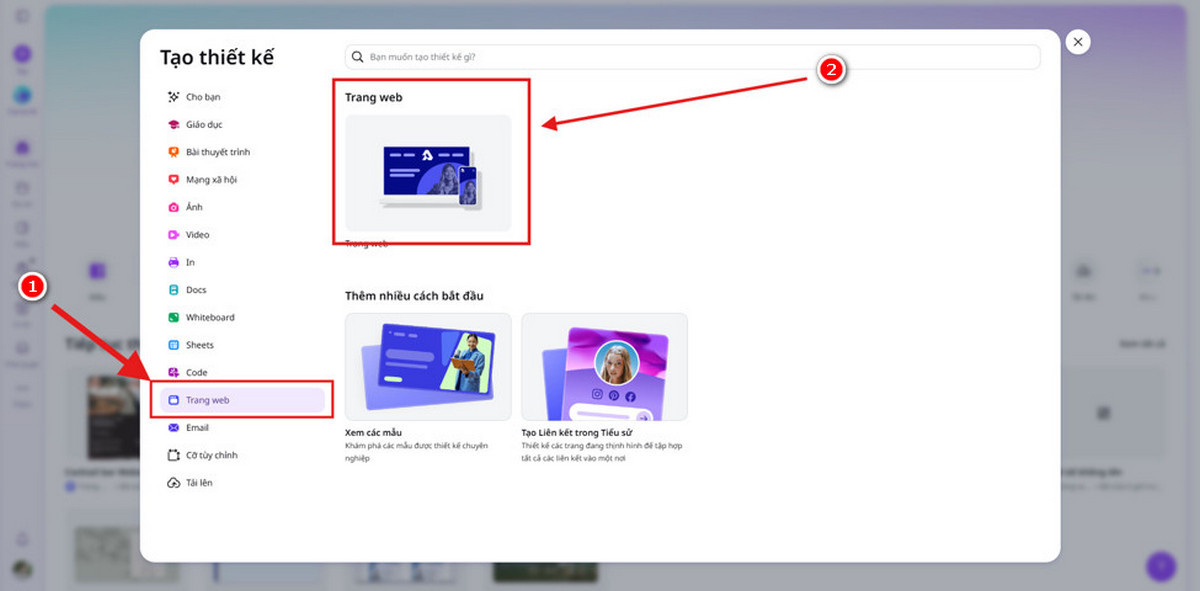Click the Cỡ tùy chỉnh resize icon
Screen dimensions: 1200x591
tap(174, 455)
